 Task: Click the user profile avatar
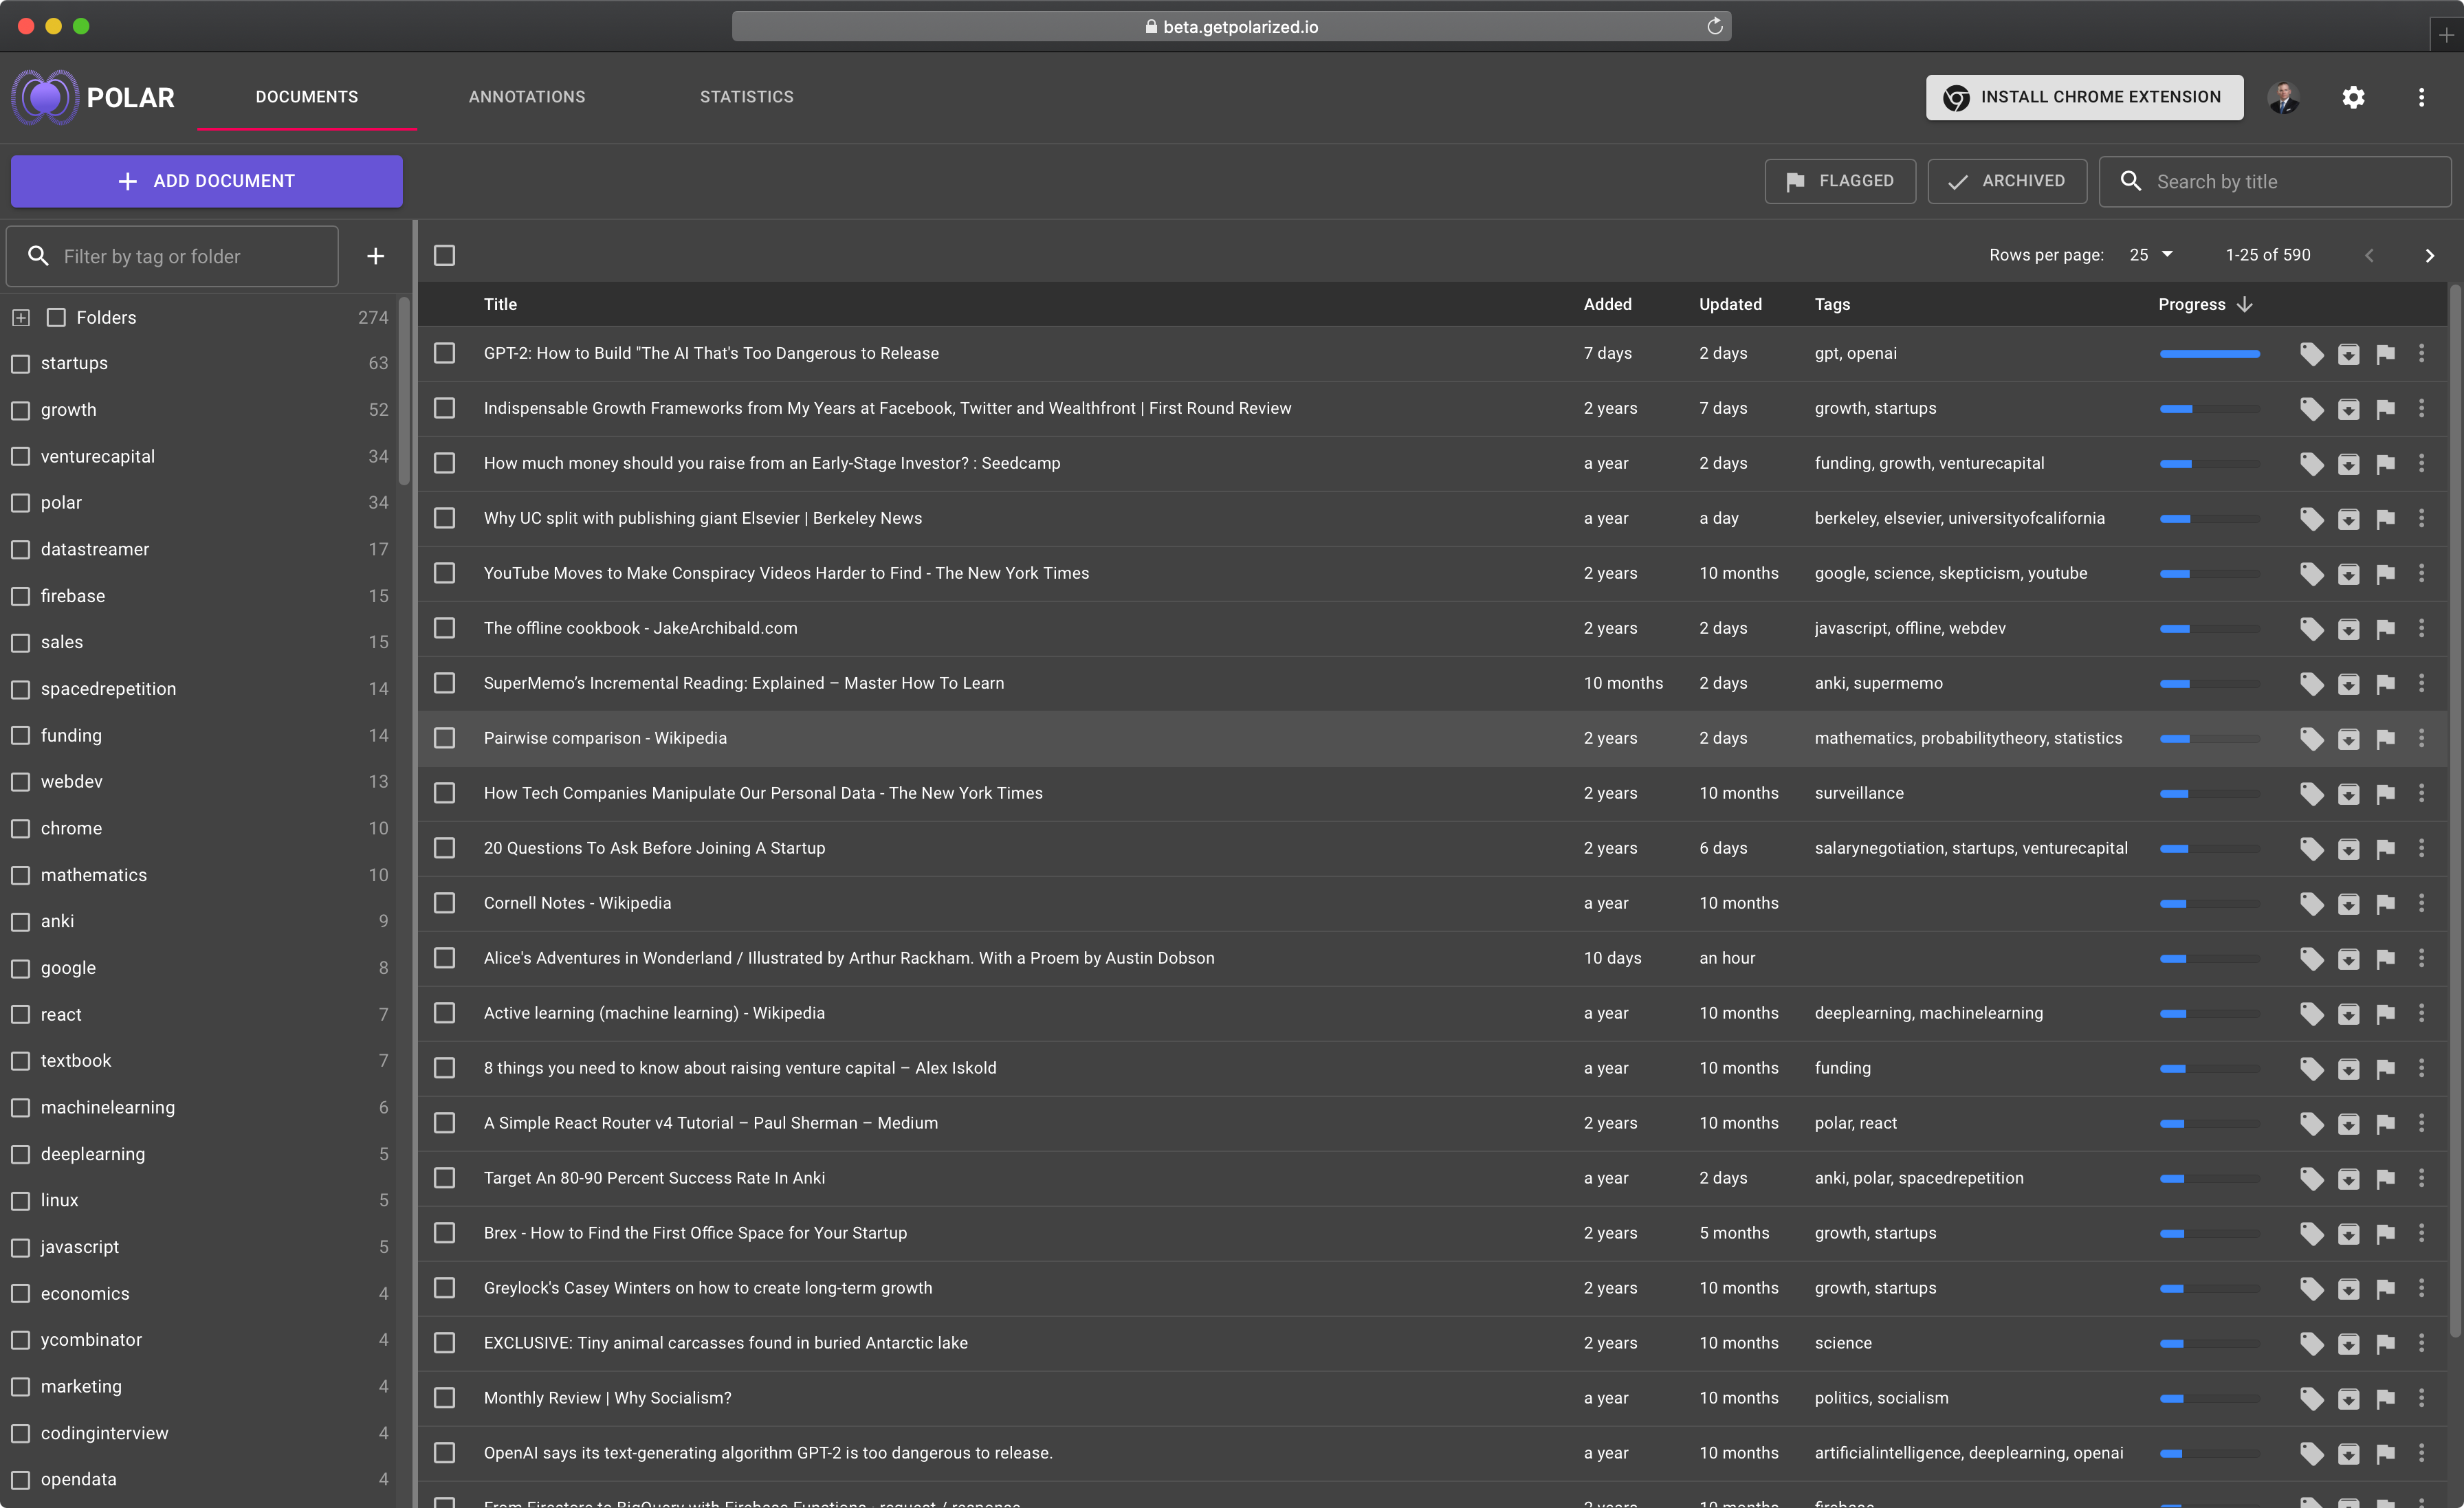[2283, 97]
